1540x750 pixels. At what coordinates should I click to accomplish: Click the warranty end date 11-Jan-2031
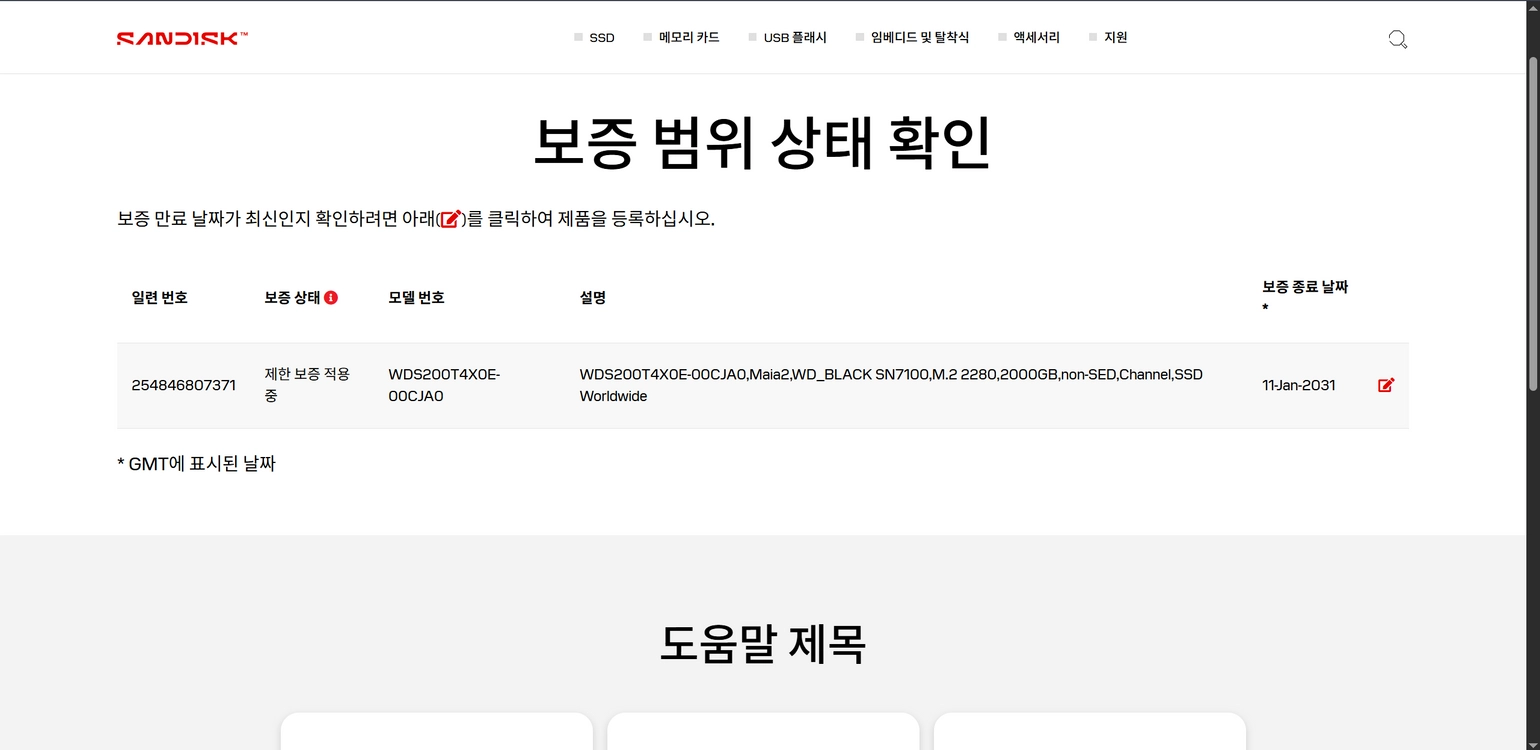point(1299,385)
